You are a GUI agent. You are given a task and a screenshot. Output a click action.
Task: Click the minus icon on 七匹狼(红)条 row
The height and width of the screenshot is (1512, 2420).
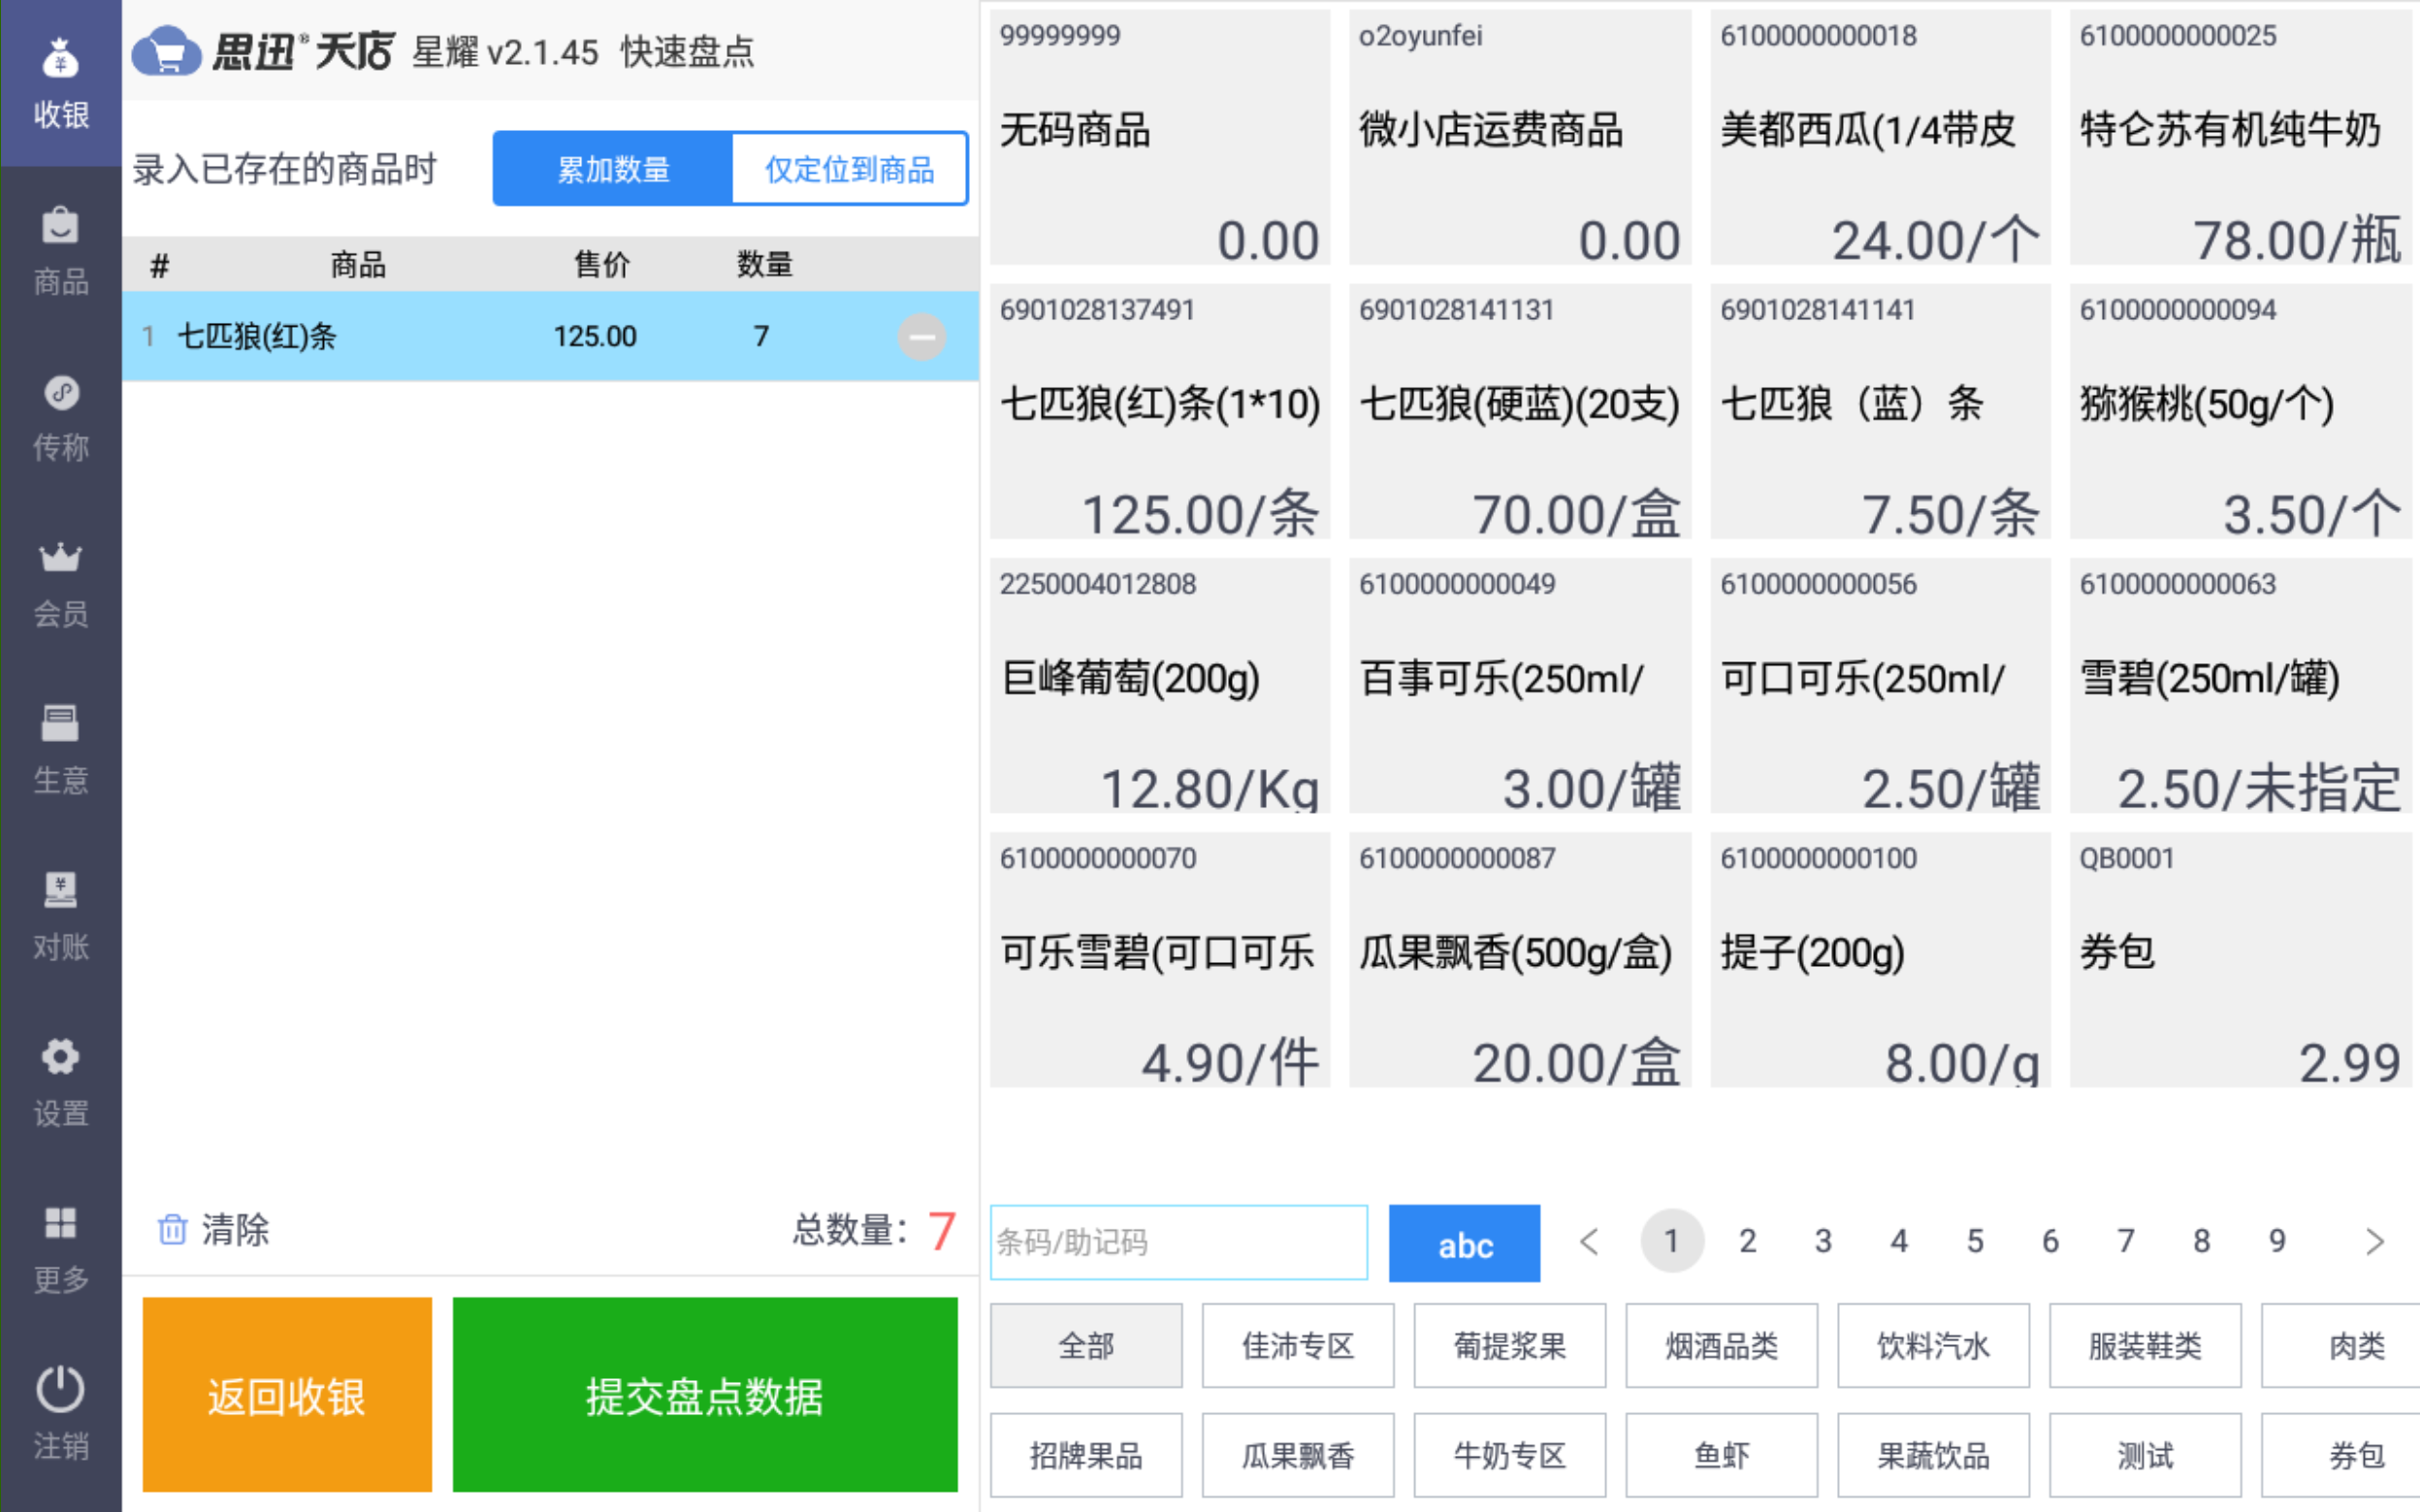coord(921,337)
